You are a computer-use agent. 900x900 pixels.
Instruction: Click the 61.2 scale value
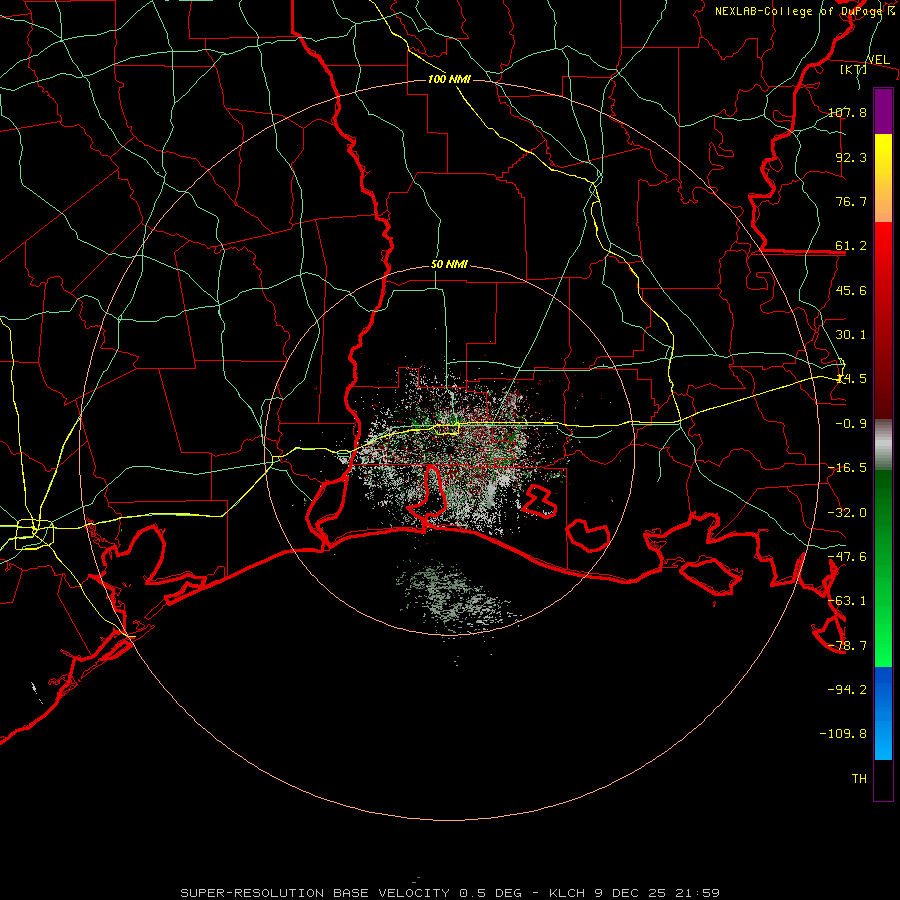[851, 246]
